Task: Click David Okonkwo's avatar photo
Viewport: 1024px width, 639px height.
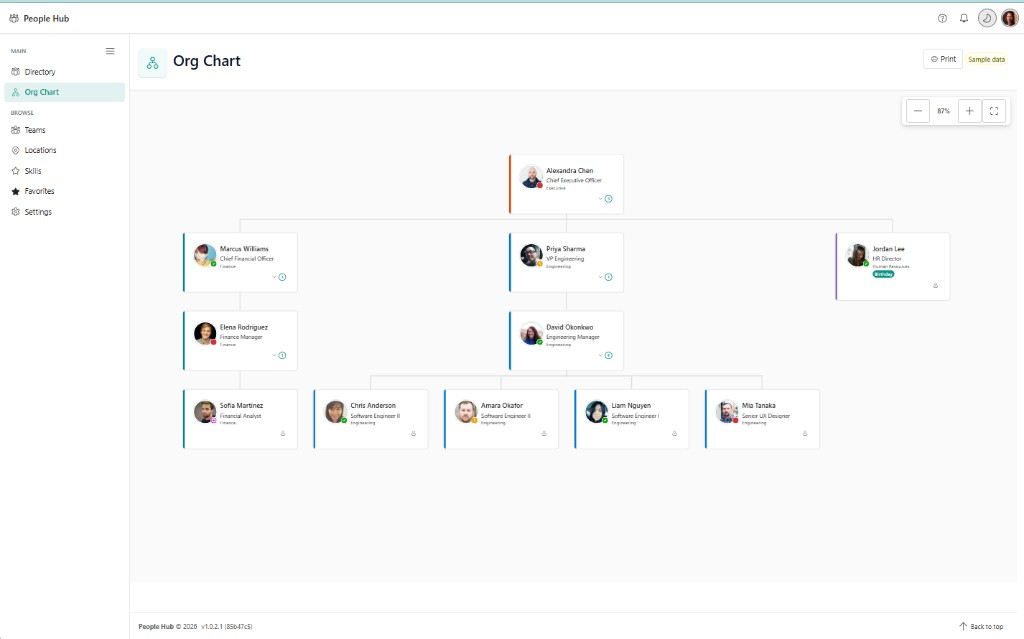Action: (x=531, y=333)
